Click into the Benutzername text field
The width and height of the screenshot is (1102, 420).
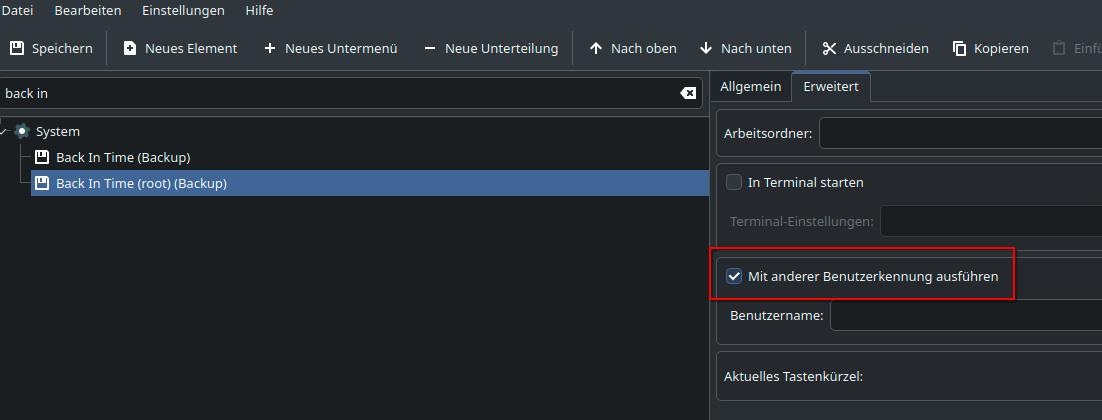pos(966,315)
